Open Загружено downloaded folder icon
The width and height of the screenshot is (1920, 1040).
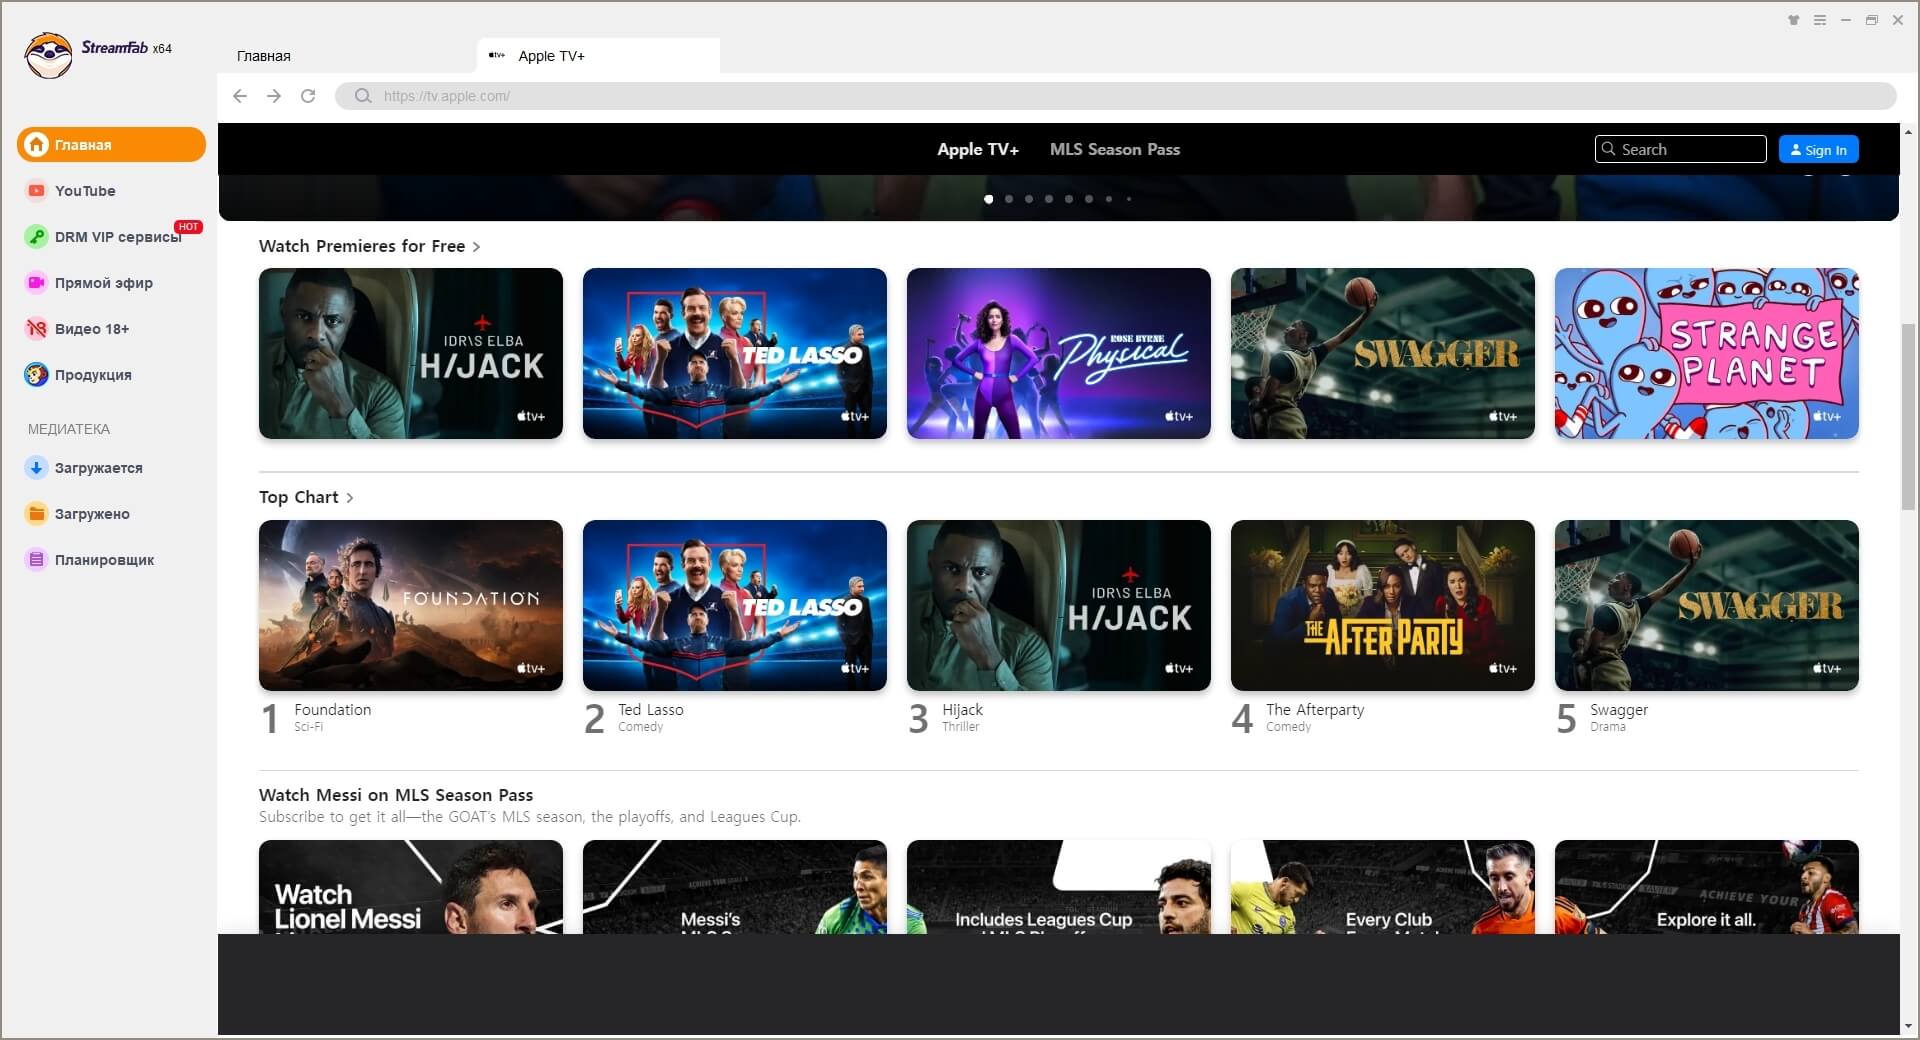[36, 514]
